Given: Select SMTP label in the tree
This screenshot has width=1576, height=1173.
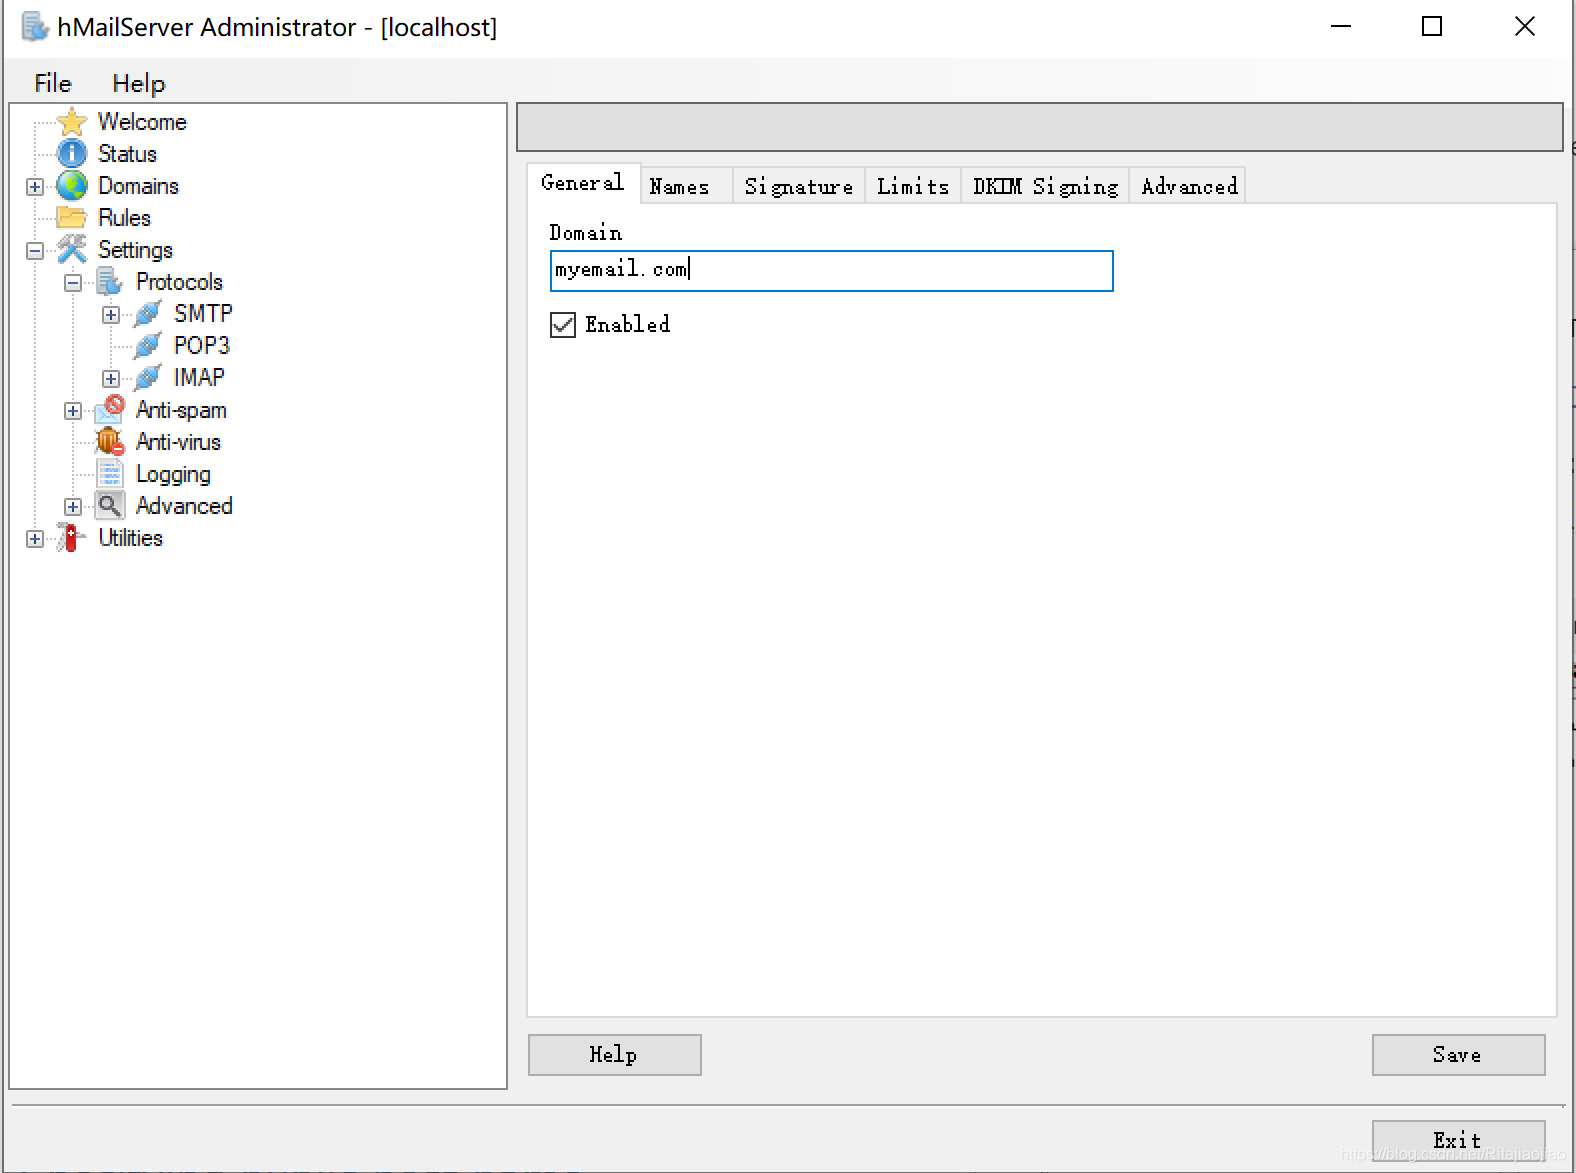Looking at the screenshot, I should 203,314.
